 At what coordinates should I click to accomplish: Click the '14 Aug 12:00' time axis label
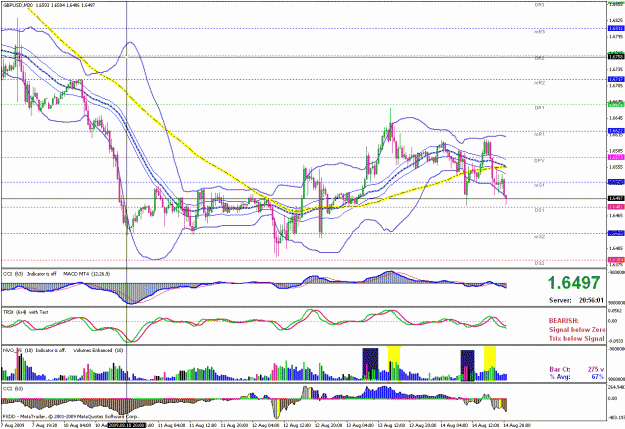[484, 426]
